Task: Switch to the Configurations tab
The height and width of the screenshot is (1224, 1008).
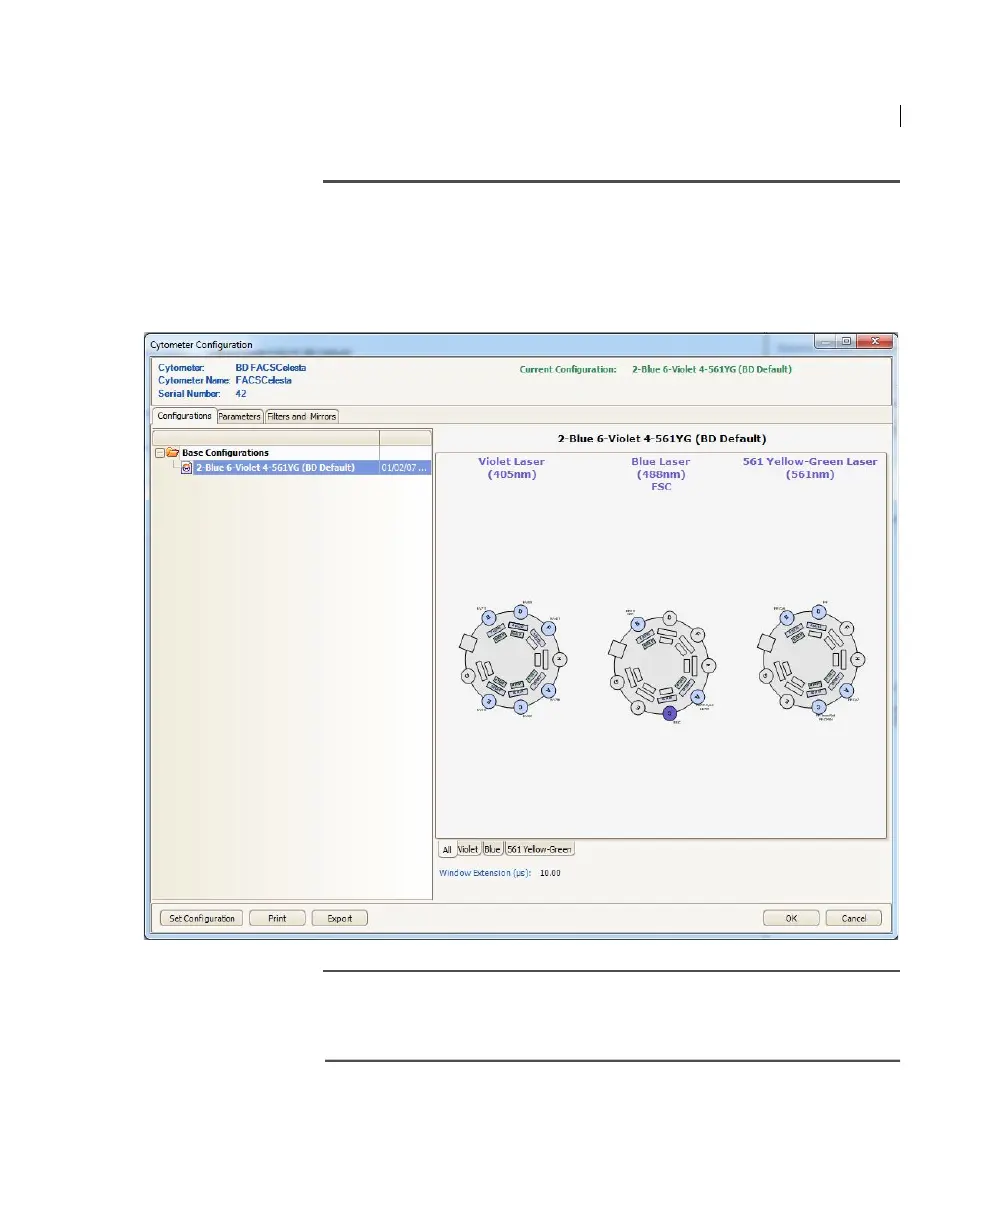Action: click(x=185, y=416)
